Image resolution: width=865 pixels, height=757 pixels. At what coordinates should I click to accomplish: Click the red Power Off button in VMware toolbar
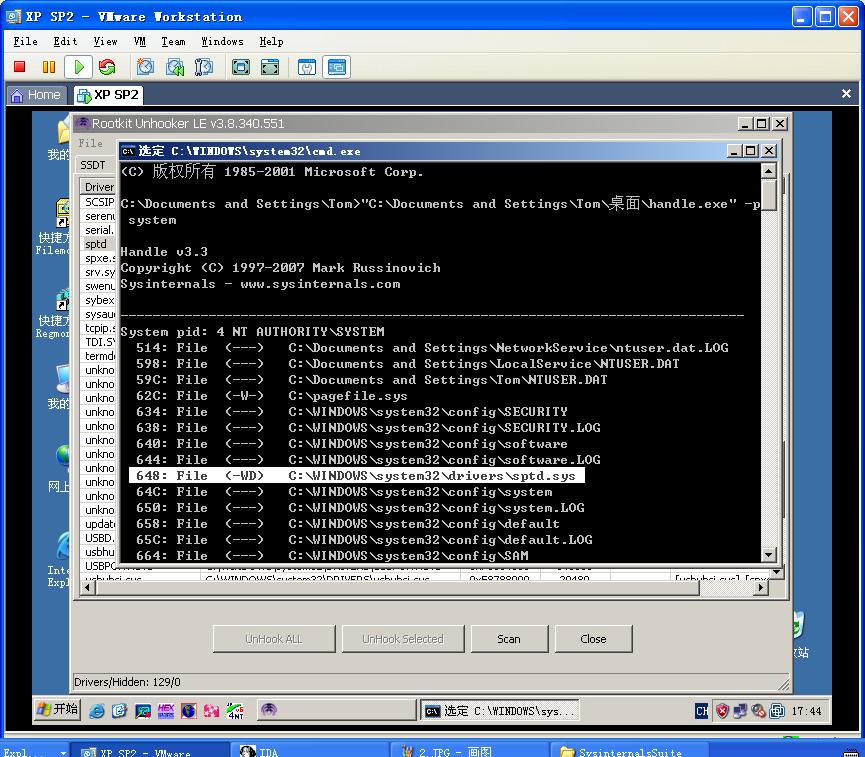click(x=20, y=67)
